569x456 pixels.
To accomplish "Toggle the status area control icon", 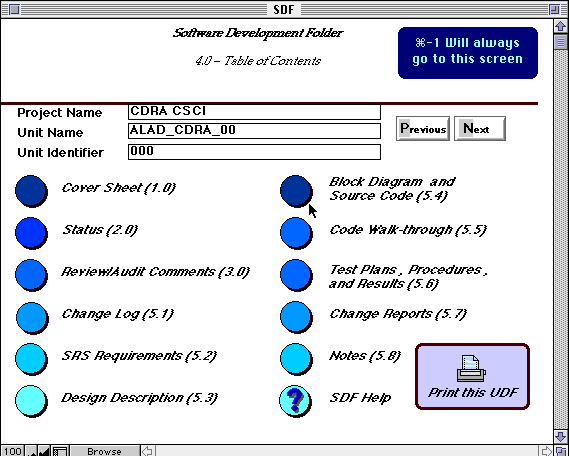I will point(60,451).
